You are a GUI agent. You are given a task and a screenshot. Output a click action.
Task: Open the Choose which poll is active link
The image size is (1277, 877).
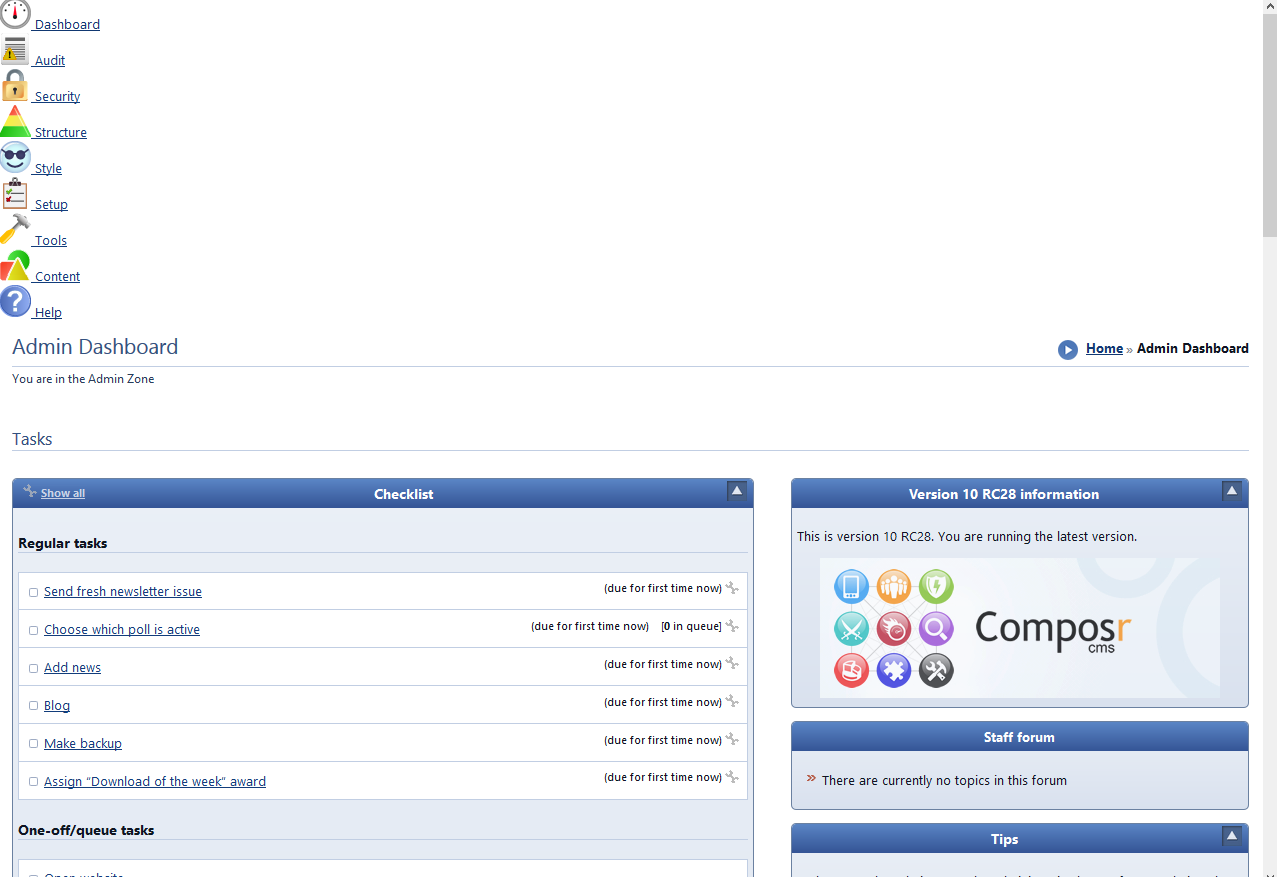pos(122,630)
